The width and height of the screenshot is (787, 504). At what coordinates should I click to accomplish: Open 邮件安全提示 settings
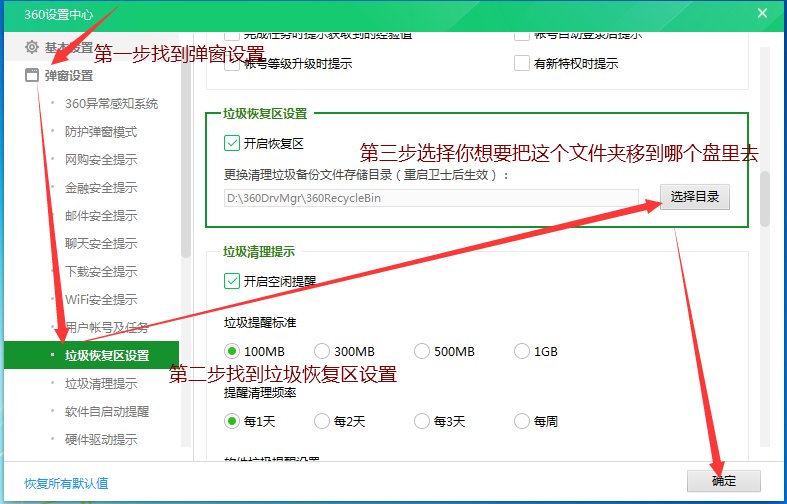point(101,216)
